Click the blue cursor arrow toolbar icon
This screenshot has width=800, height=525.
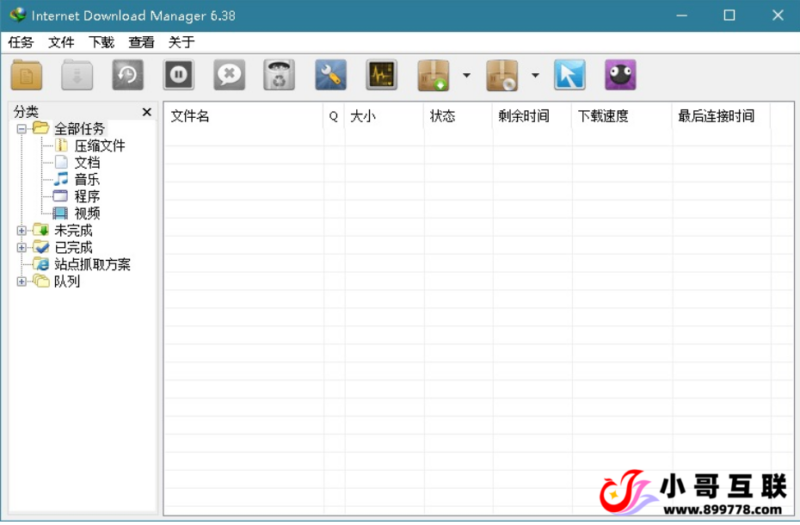569,75
